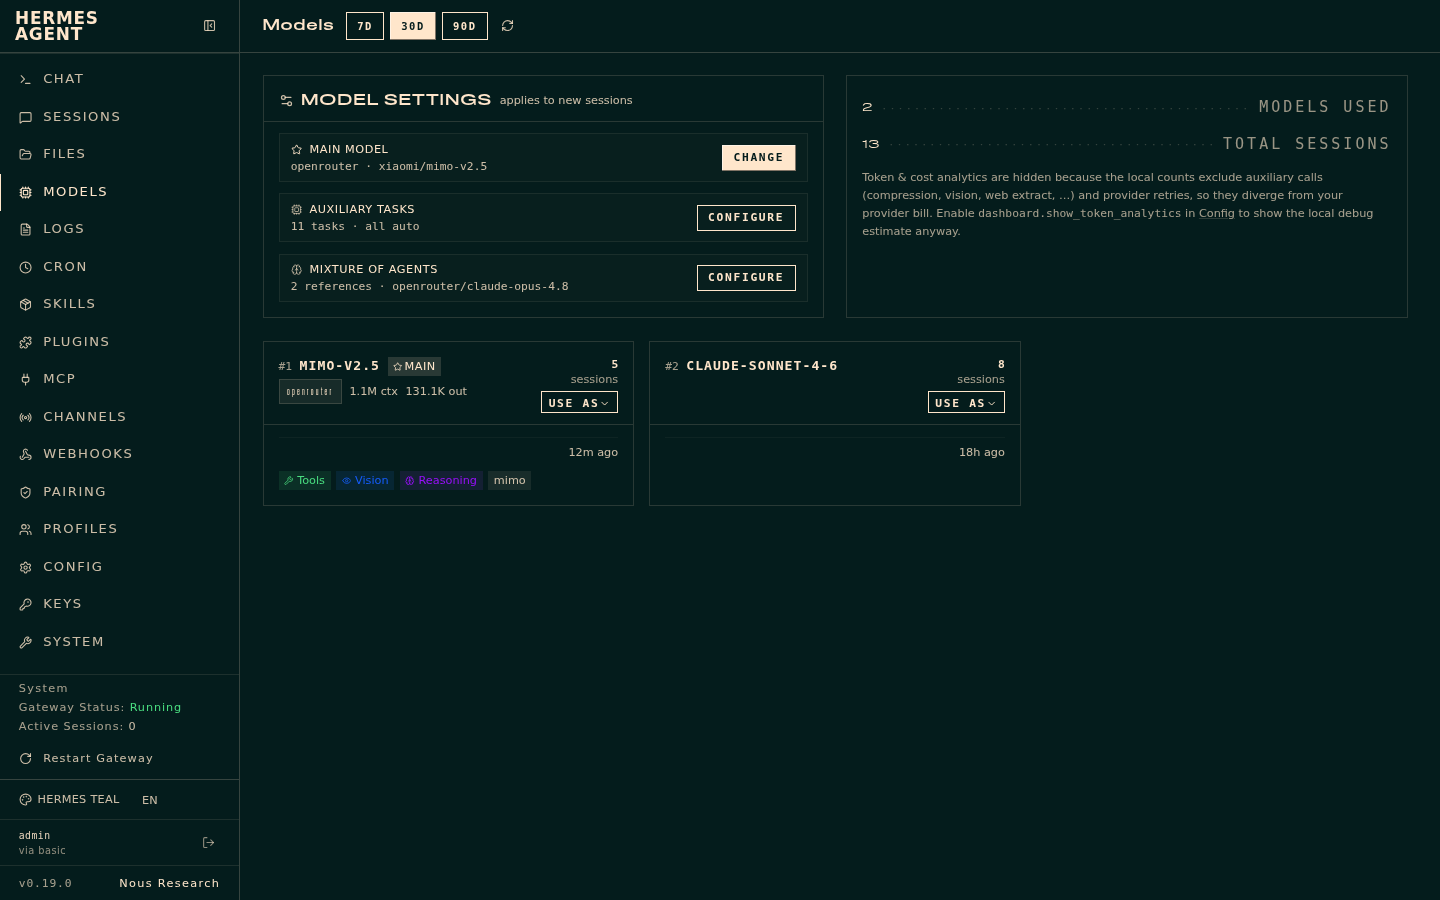Screen dimensions: 1440x900
Task: Change the EN language setting
Action: 150,800
